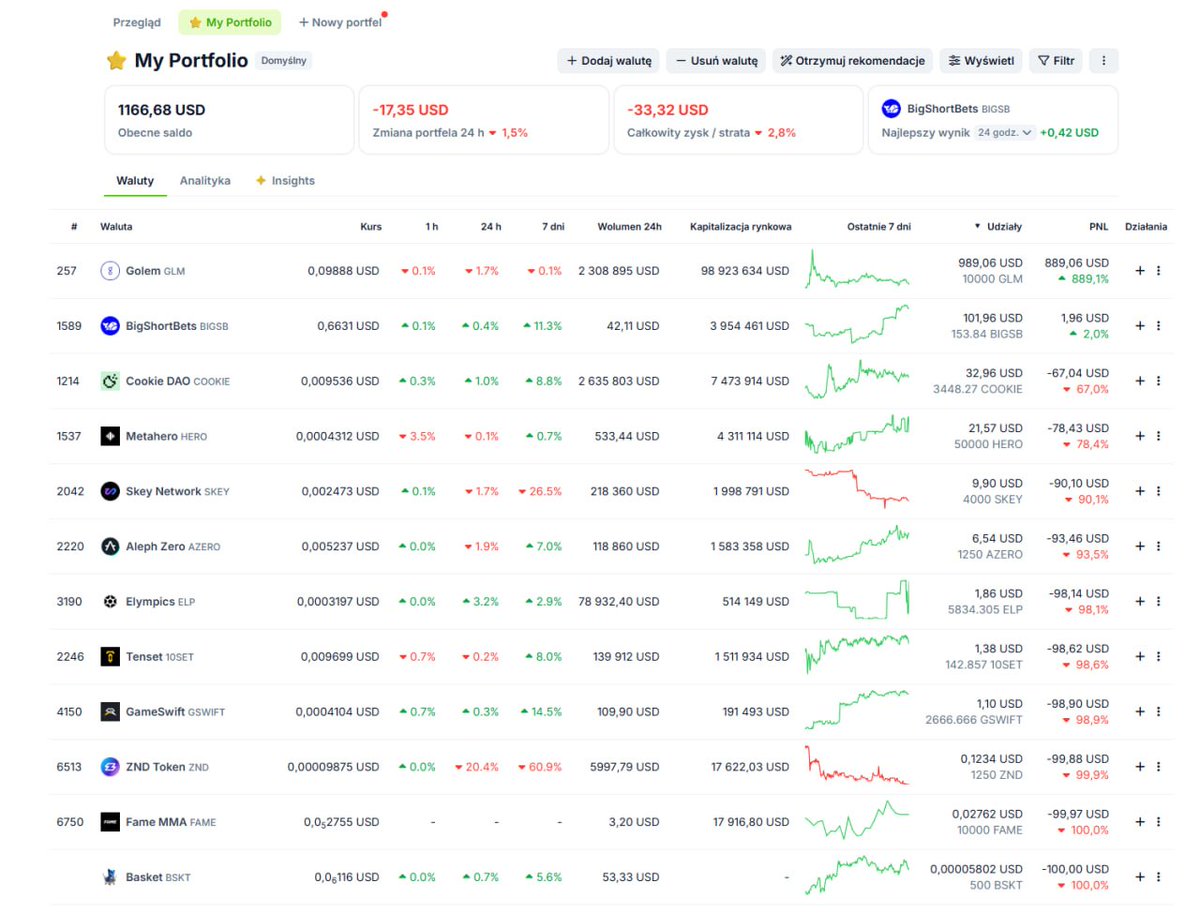Open the Golem GLM currency link

[155, 271]
